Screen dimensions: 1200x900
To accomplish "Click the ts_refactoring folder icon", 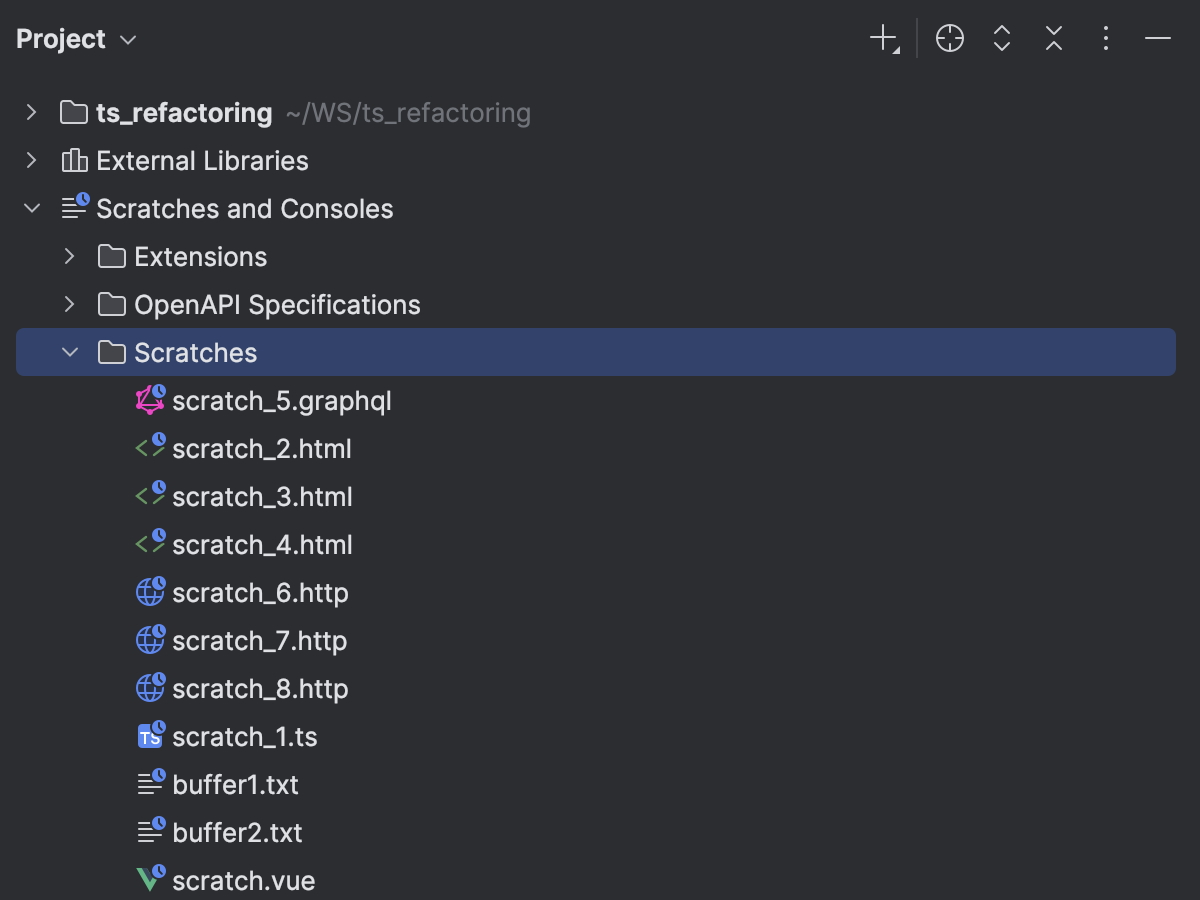I will (x=74, y=113).
